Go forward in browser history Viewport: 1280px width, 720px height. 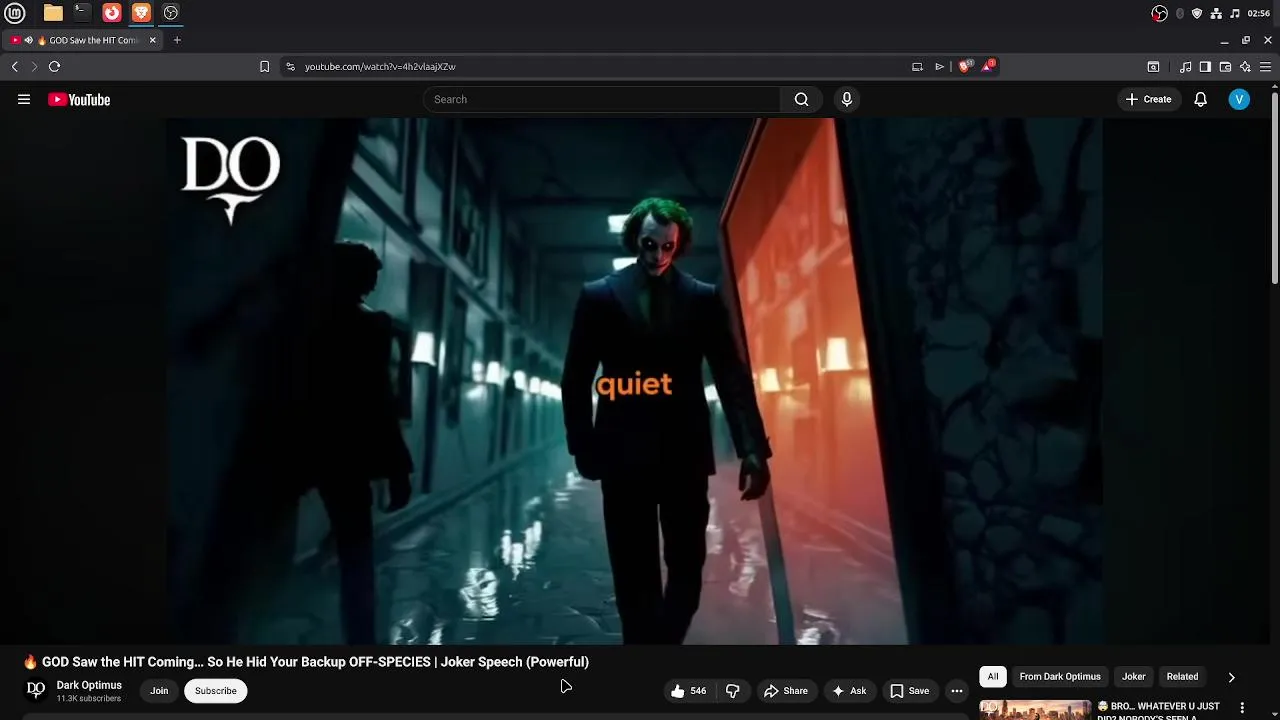click(x=34, y=66)
